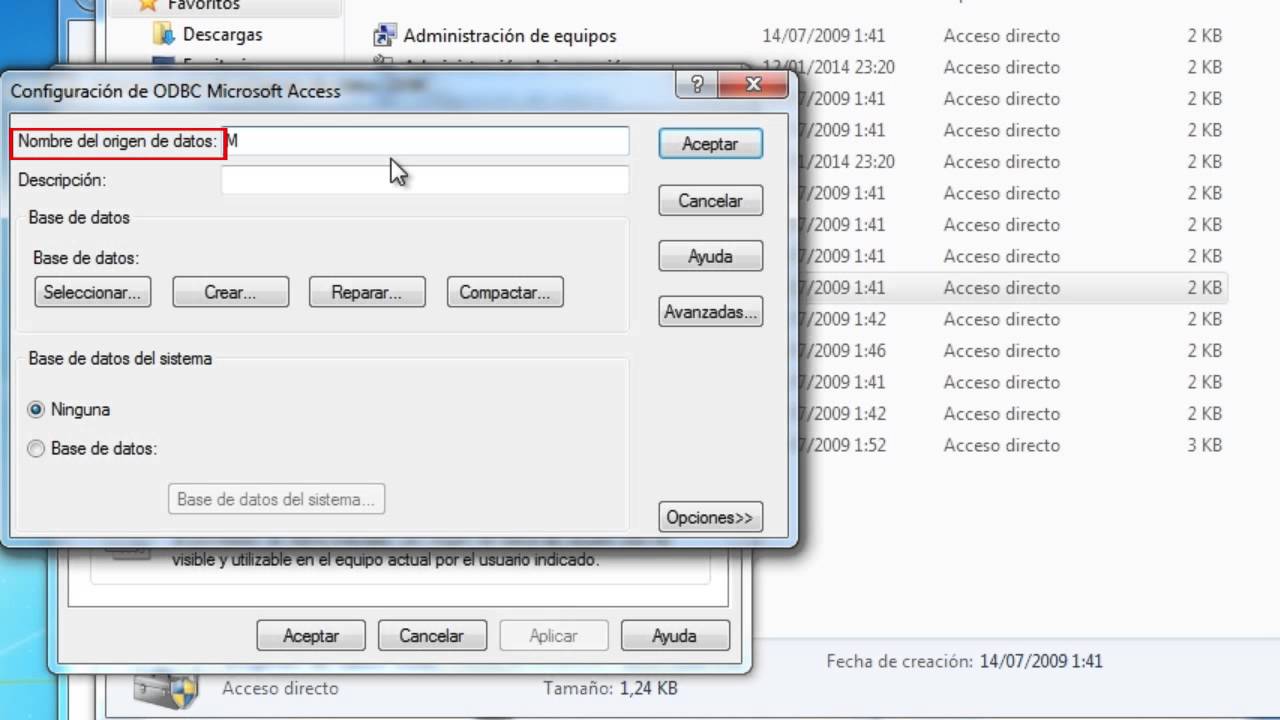Screen dimensions: 1280x720
Task: Click the Compactar... database button
Action: tap(505, 293)
